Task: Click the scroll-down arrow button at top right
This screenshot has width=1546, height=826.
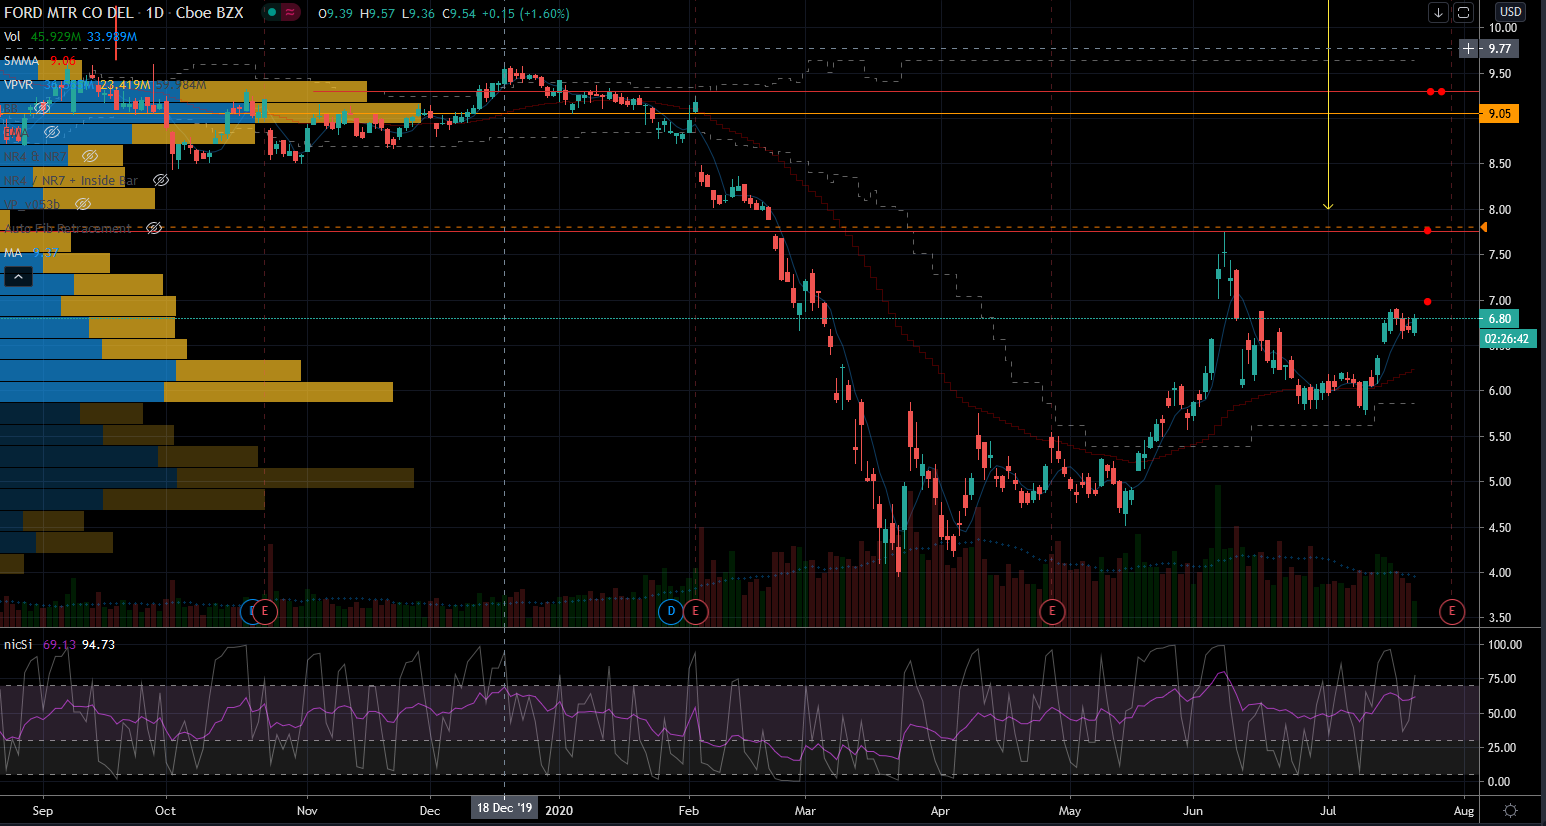Action: click(x=1438, y=12)
